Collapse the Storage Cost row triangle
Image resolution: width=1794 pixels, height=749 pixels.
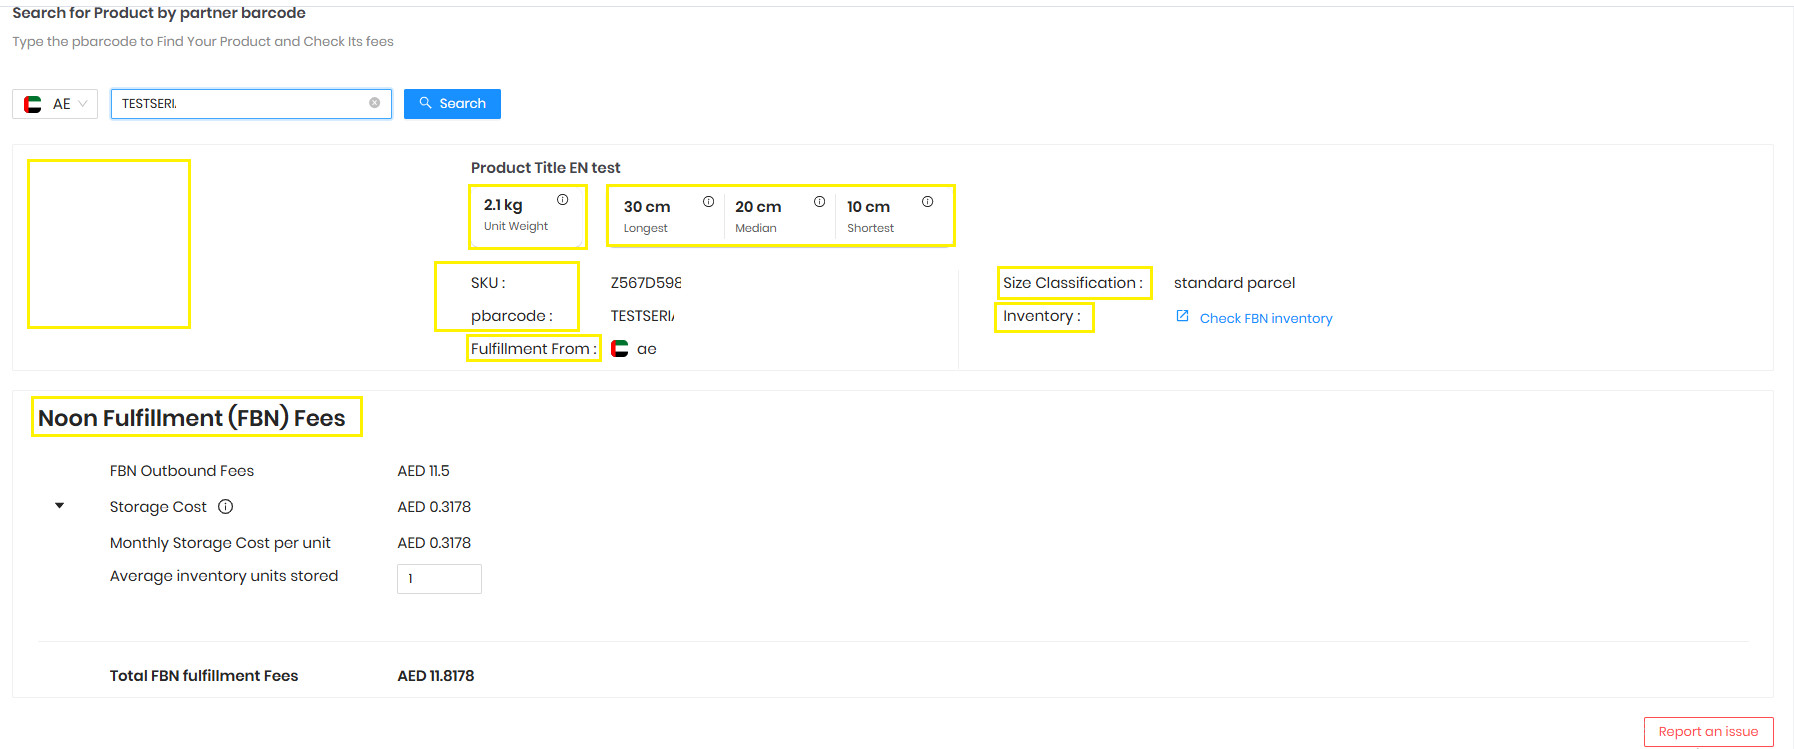pyautogui.click(x=60, y=506)
